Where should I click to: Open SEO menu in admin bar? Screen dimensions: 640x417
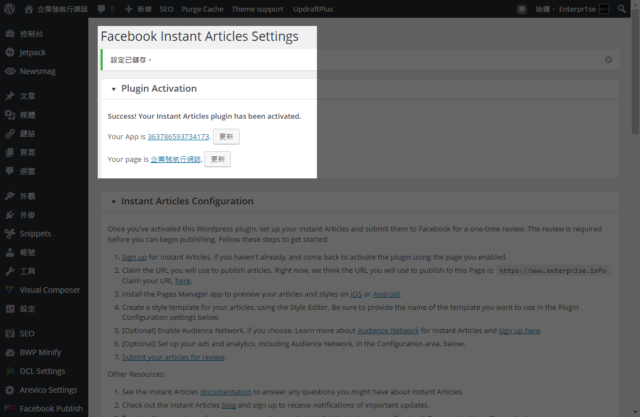(166, 9)
